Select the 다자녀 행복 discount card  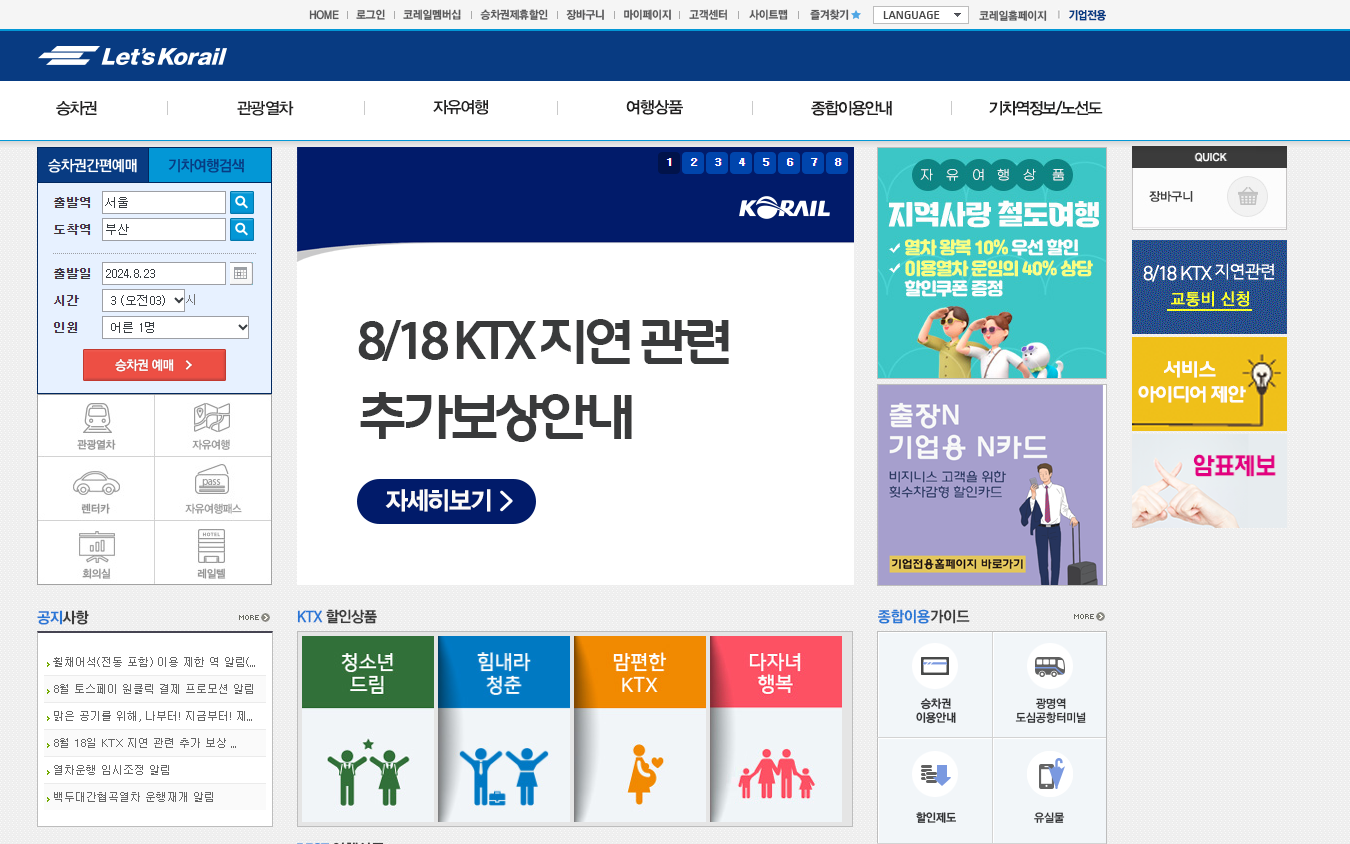pos(776,728)
